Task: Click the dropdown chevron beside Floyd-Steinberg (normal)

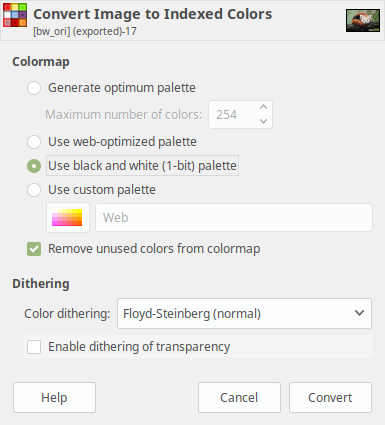Action: coord(359,313)
